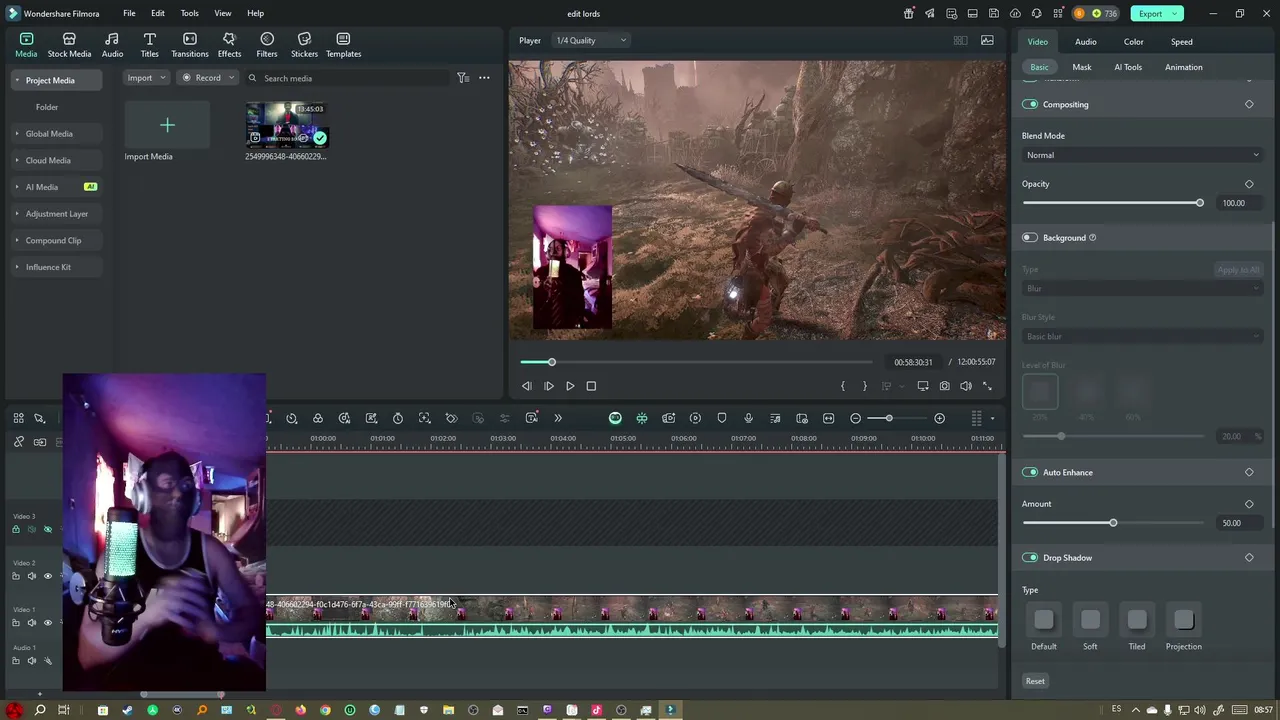This screenshot has width=1280, height=720.
Task: Click the marker shield icon in timeline toolbar
Action: (721, 418)
